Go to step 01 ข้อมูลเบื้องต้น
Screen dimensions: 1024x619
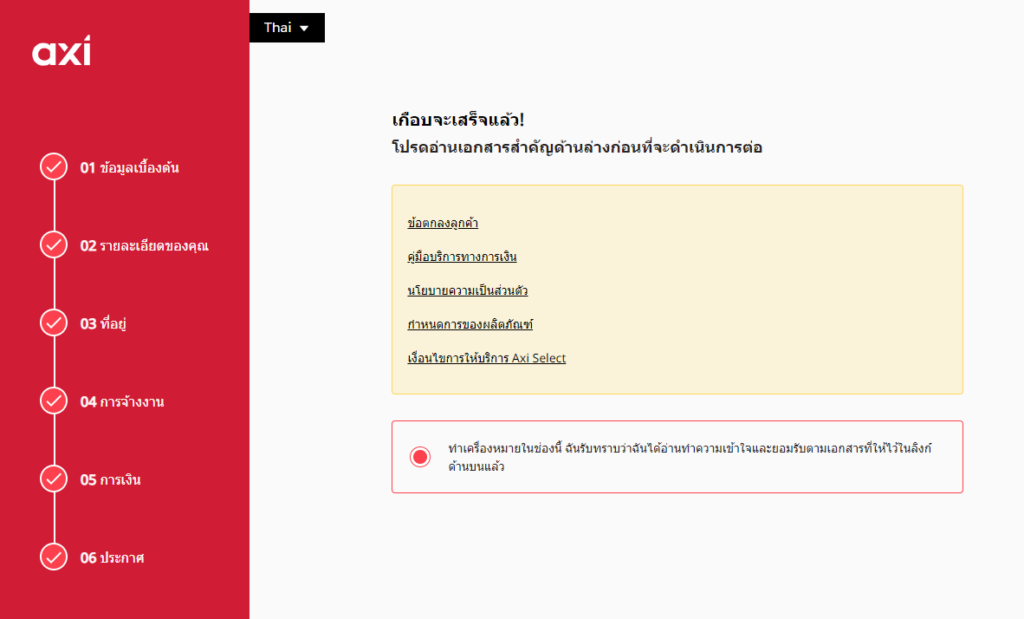(129, 168)
